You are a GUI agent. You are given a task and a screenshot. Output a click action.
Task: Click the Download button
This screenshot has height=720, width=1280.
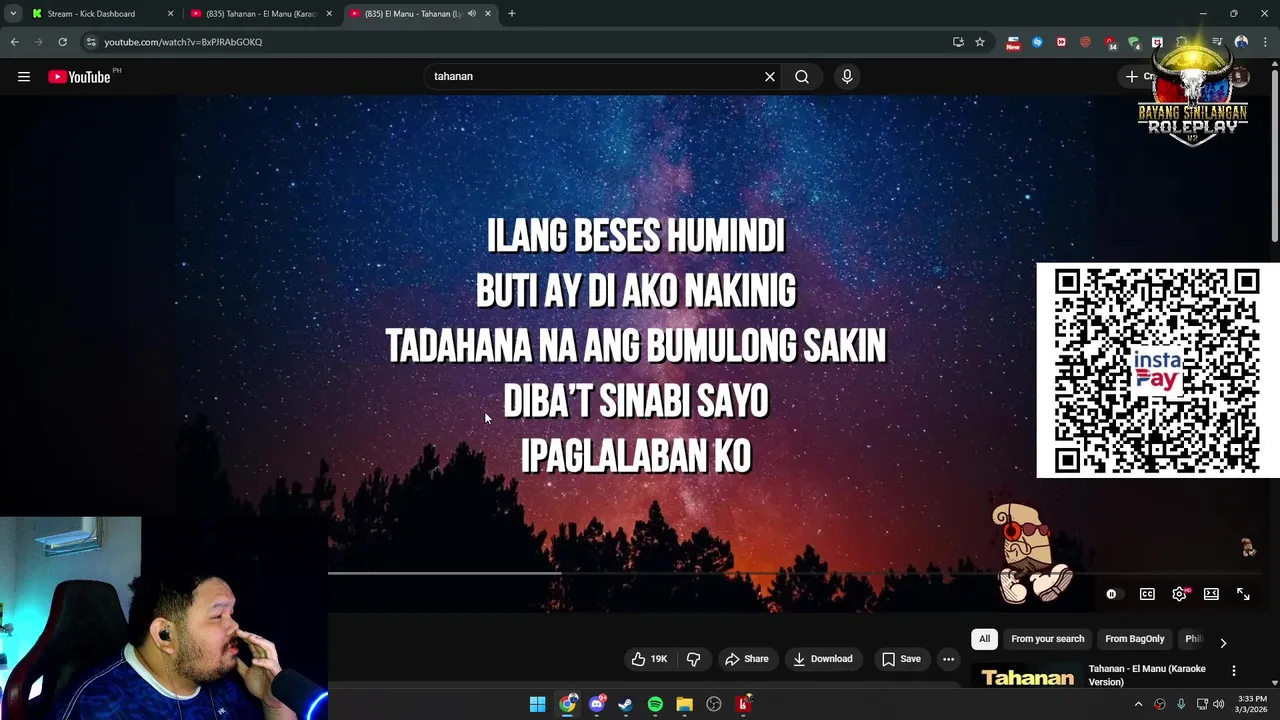tap(822, 659)
